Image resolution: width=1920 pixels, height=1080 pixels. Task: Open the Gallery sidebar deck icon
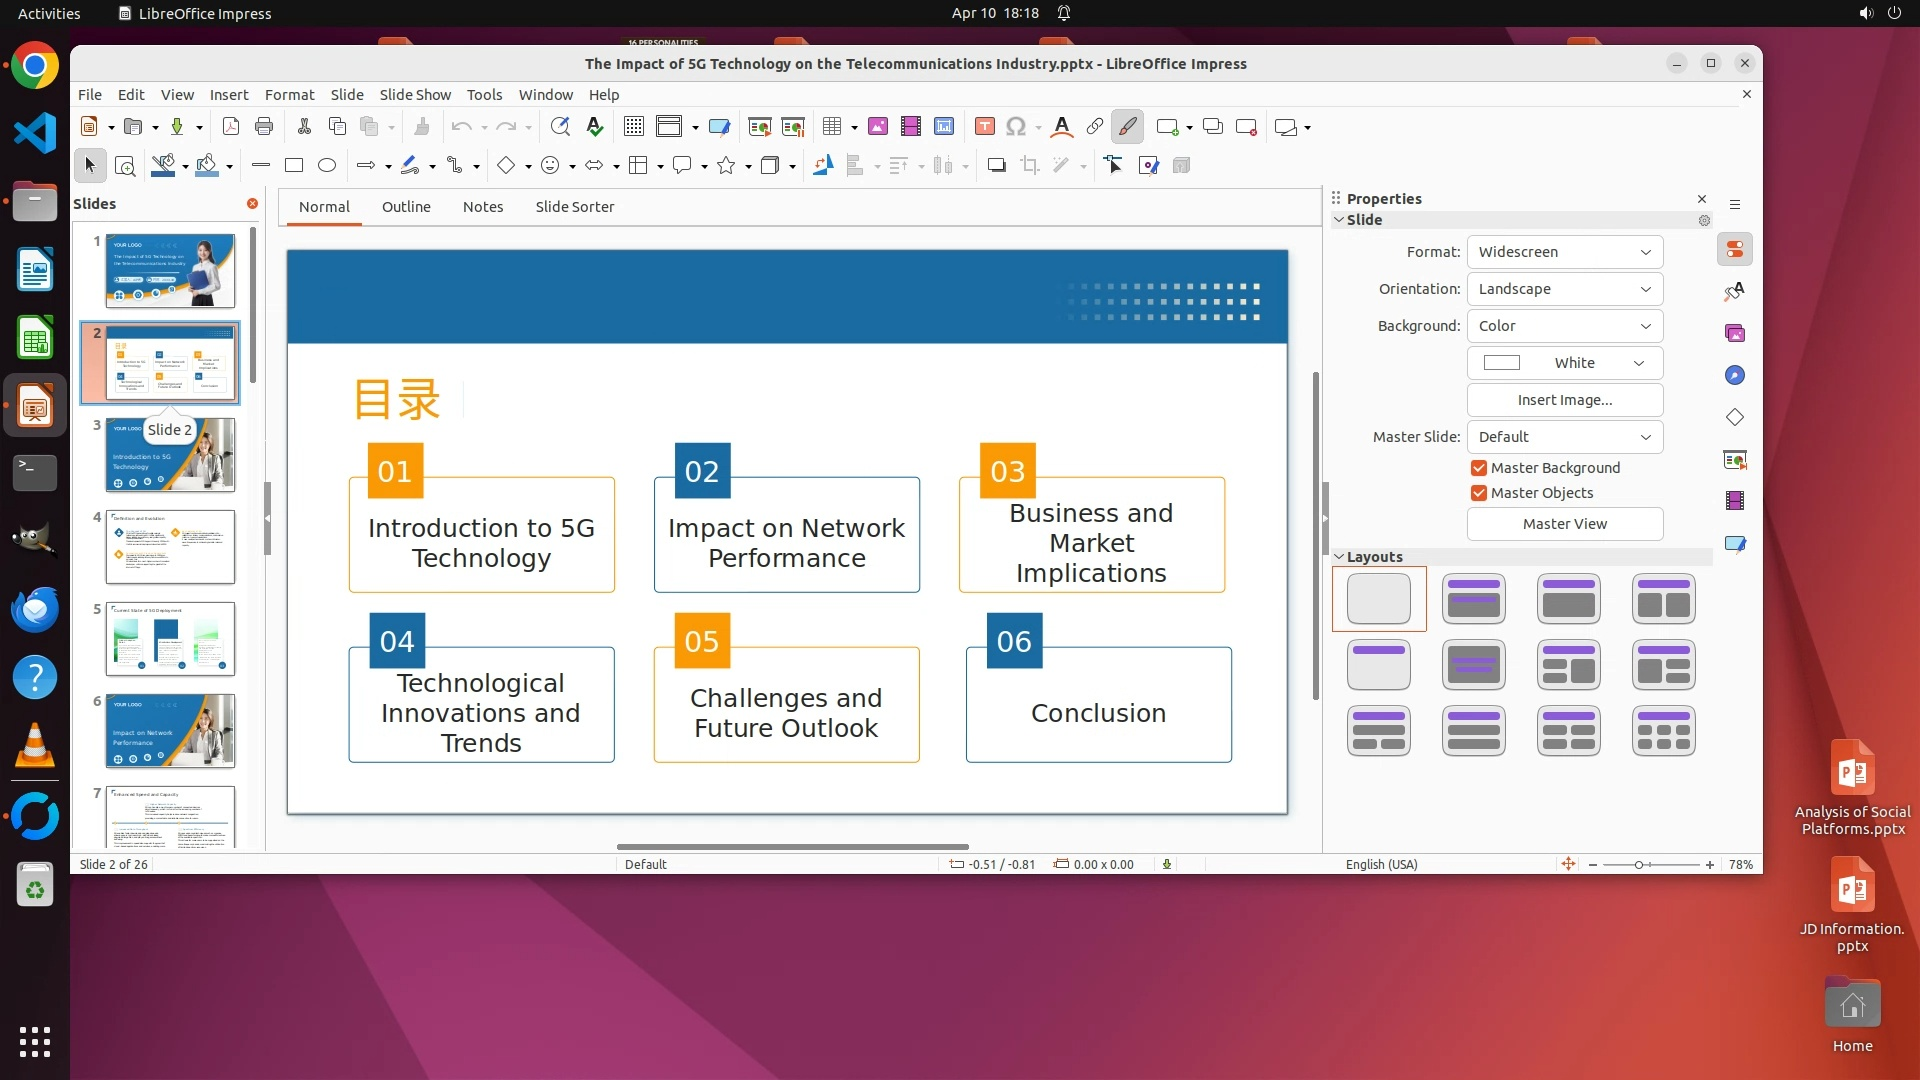1735,333
